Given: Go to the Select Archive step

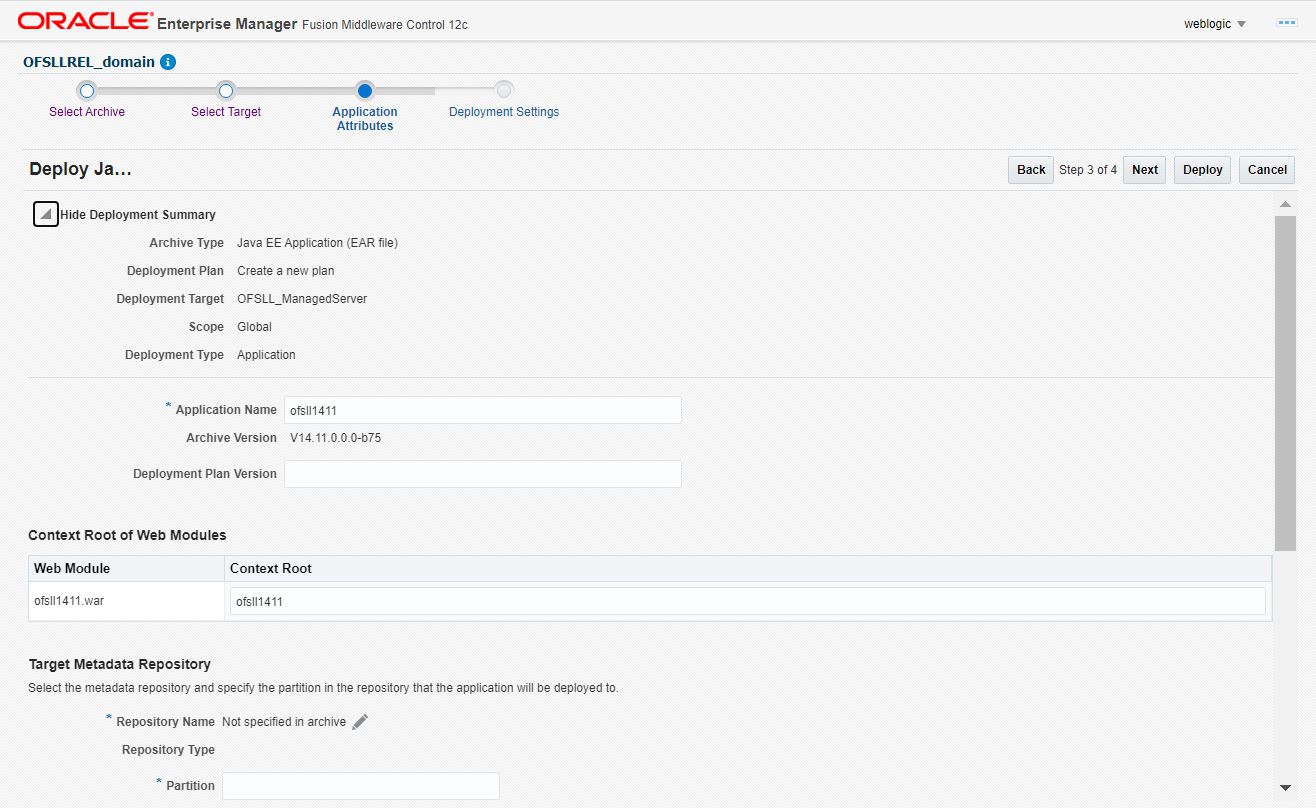Looking at the screenshot, I should point(87,112).
